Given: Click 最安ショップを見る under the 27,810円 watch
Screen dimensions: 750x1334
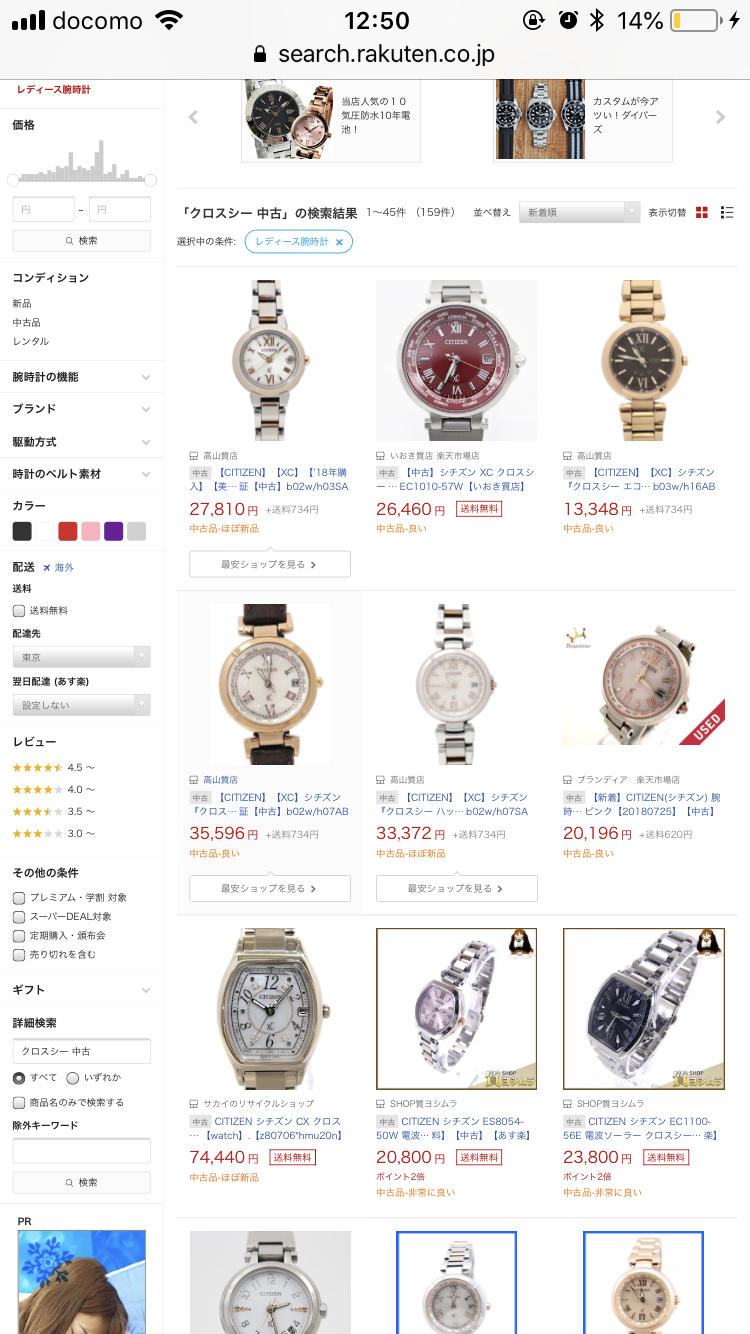Looking at the screenshot, I should 270,564.
